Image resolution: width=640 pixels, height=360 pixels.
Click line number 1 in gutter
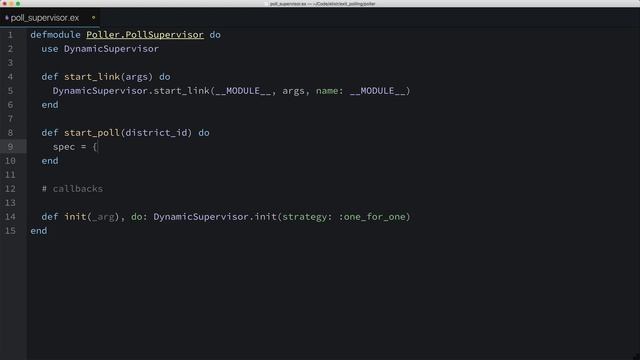(x=10, y=35)
